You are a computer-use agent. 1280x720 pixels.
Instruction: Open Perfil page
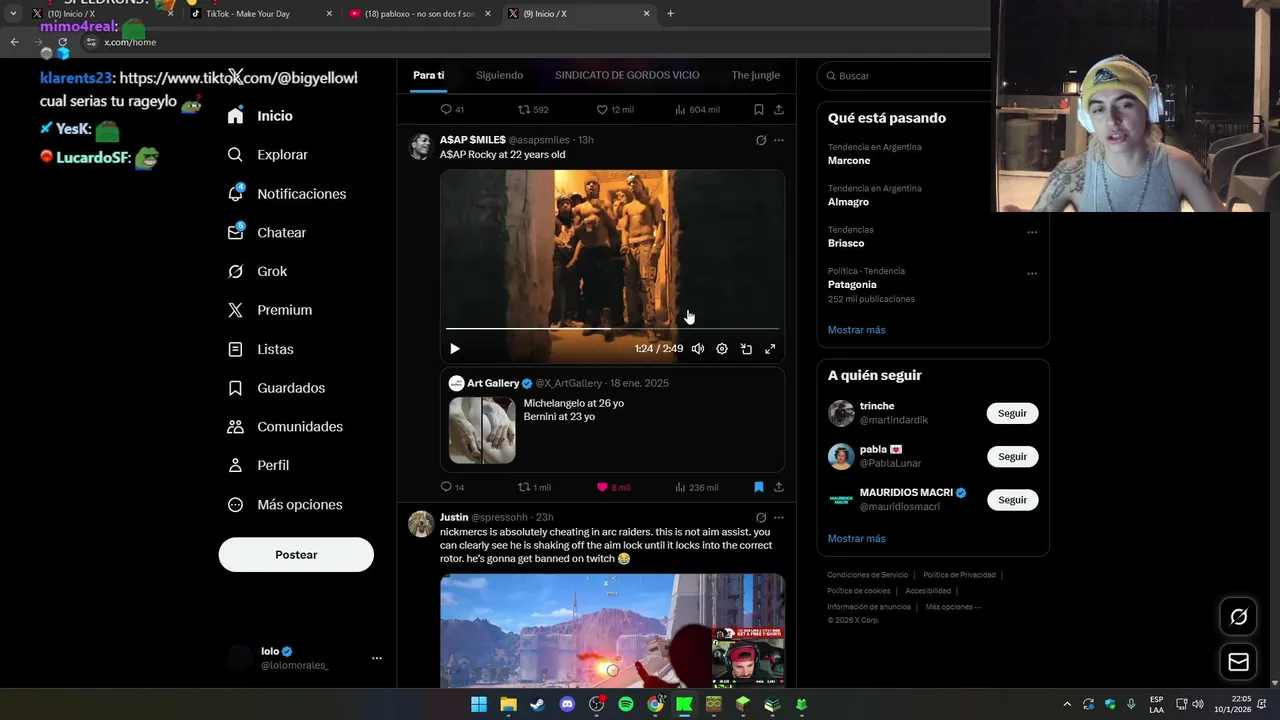click(x=258, y=465)
